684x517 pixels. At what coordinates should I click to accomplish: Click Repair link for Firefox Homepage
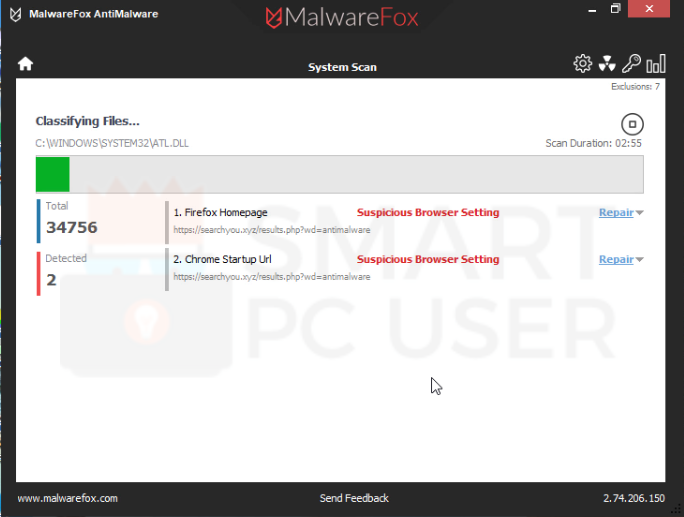615,212
